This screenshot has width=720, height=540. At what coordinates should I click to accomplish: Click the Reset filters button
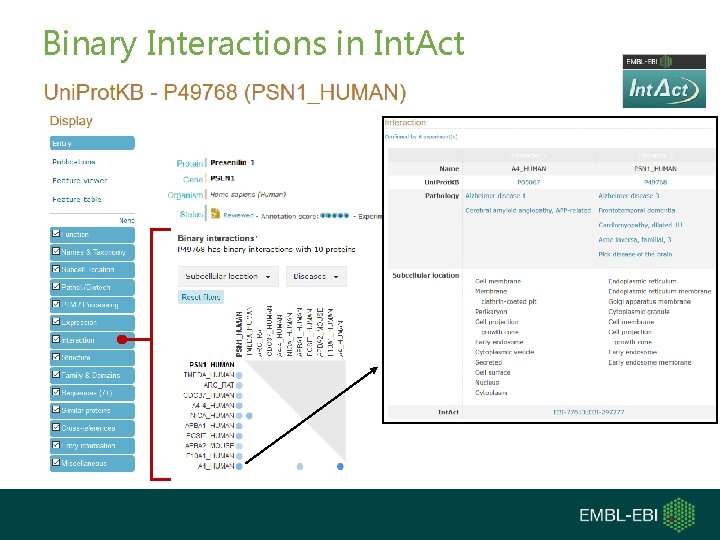coord(201,297)
